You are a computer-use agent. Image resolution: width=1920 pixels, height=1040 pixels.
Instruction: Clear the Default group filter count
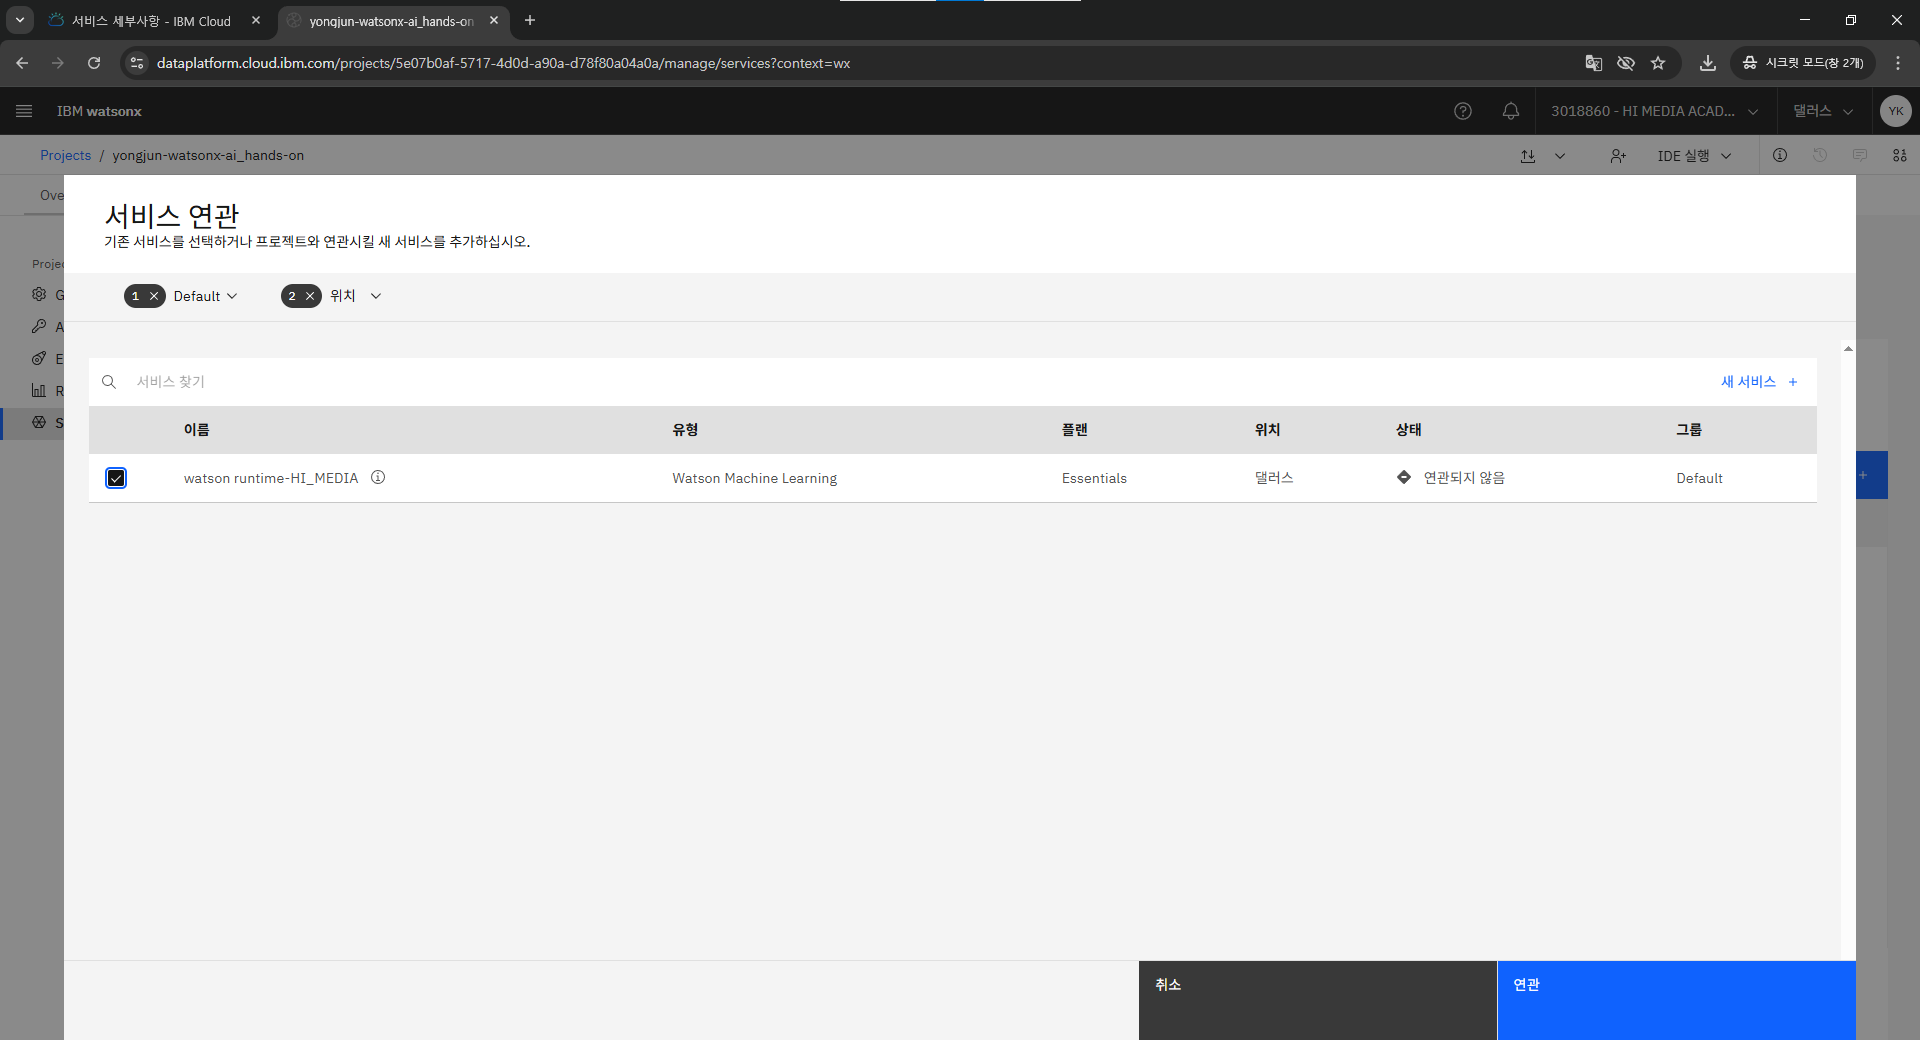[x=154, y=296]
